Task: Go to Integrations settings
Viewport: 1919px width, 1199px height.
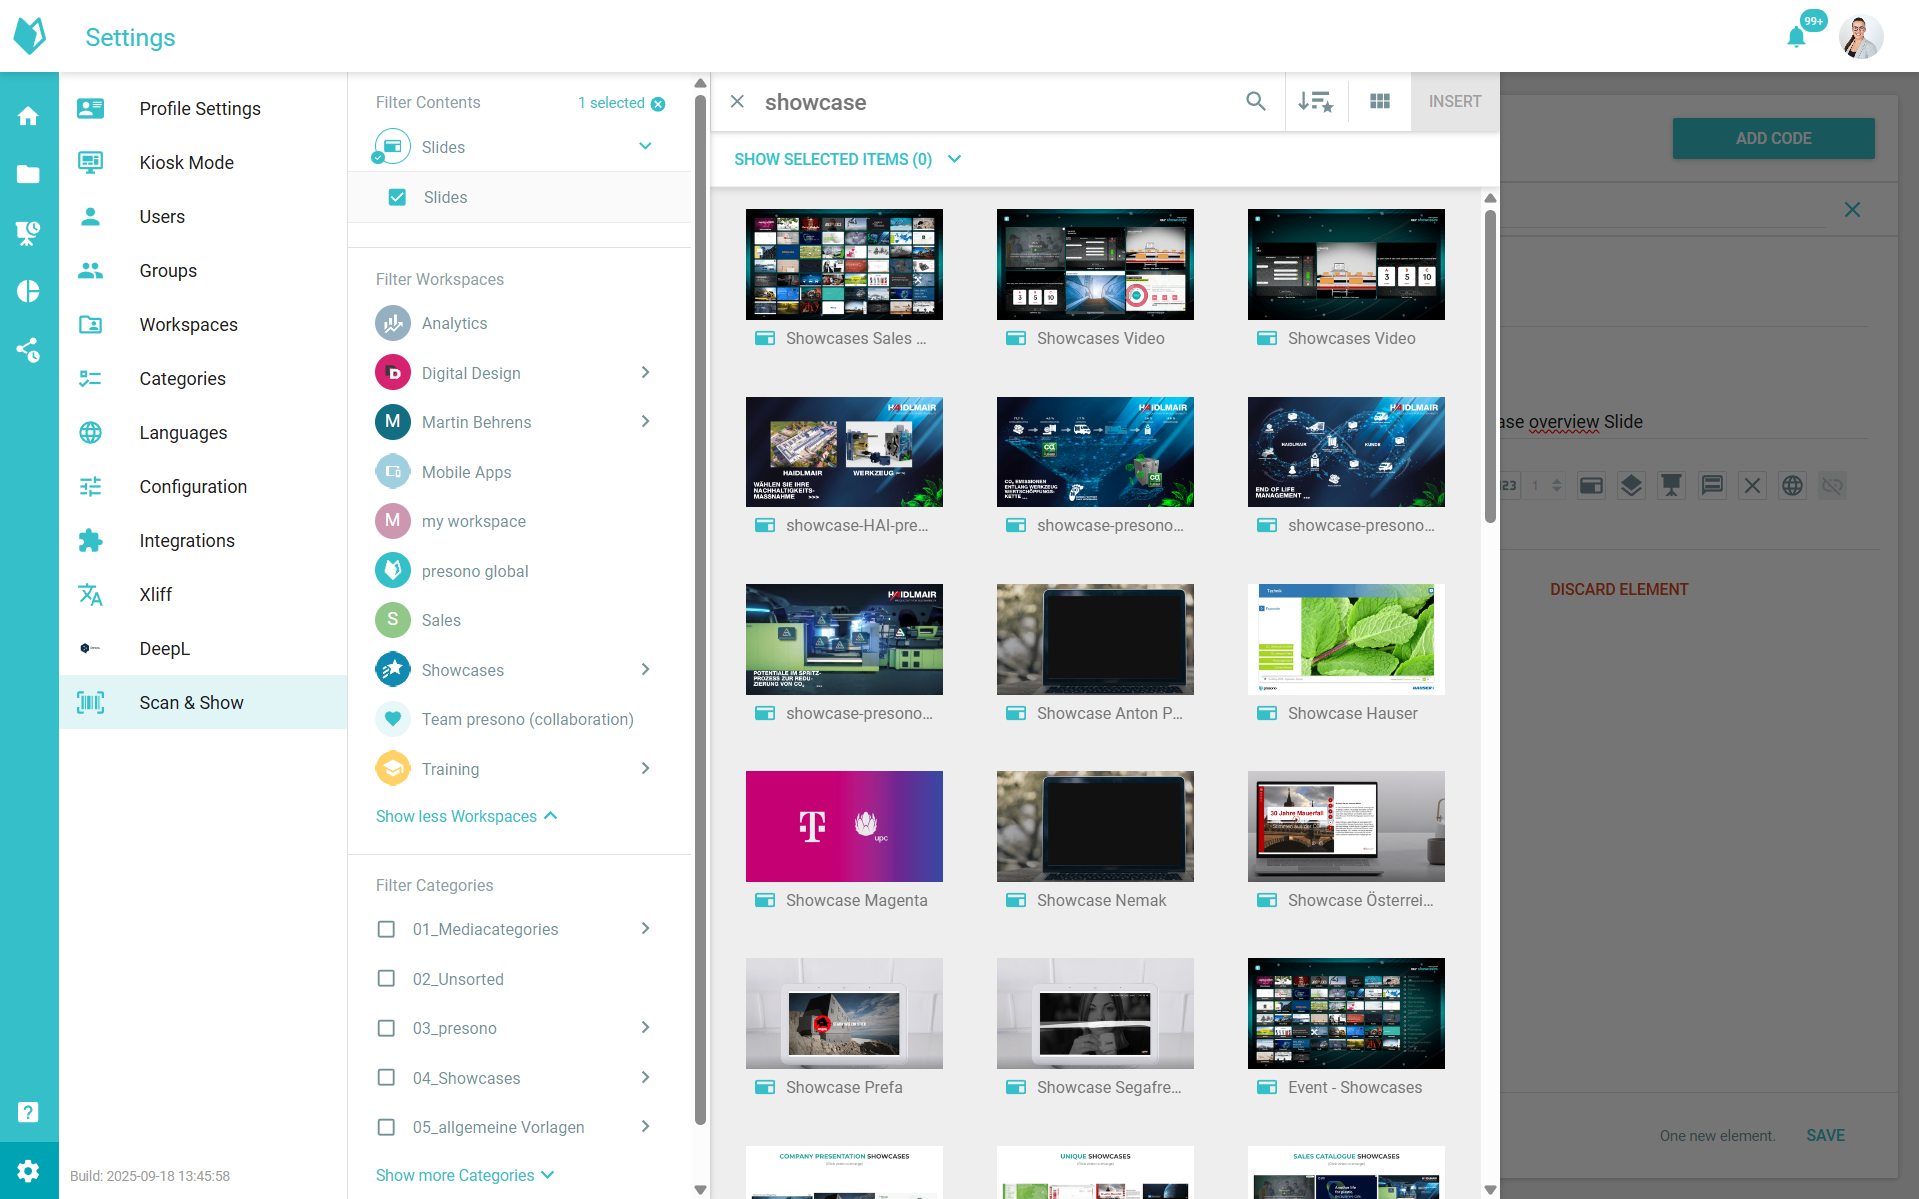Action: pyautogui.click(x=187, y=541)
